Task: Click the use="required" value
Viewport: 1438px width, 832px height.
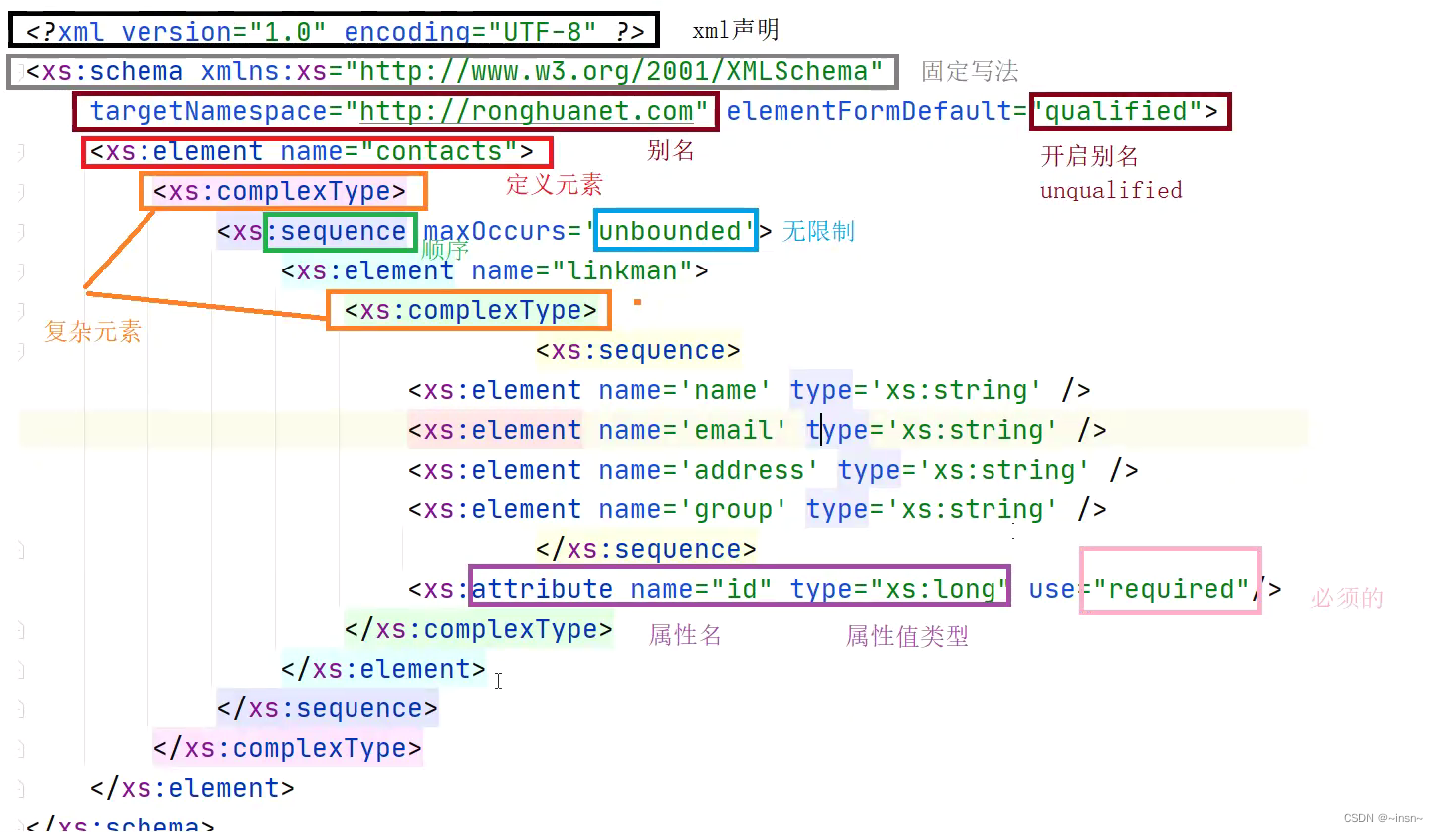Action: [x=1172, y=589]
